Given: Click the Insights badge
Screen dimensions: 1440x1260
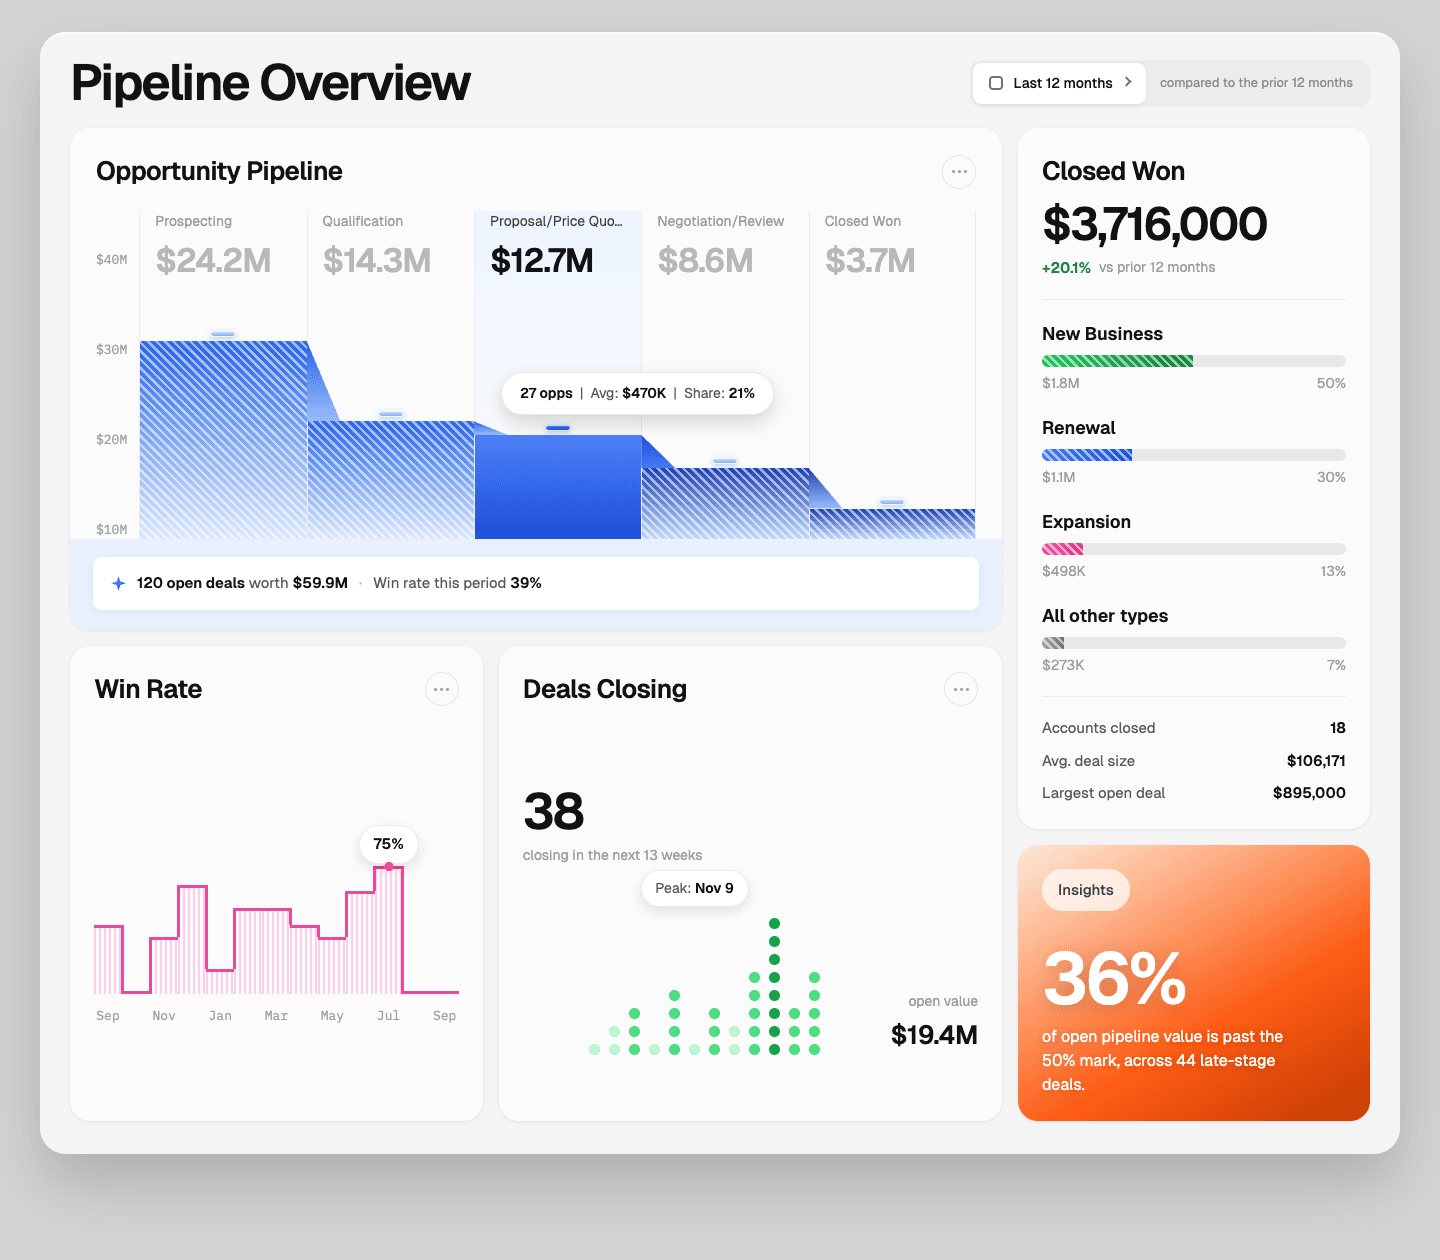Looking at the screenshot, I should [1086, 890].
